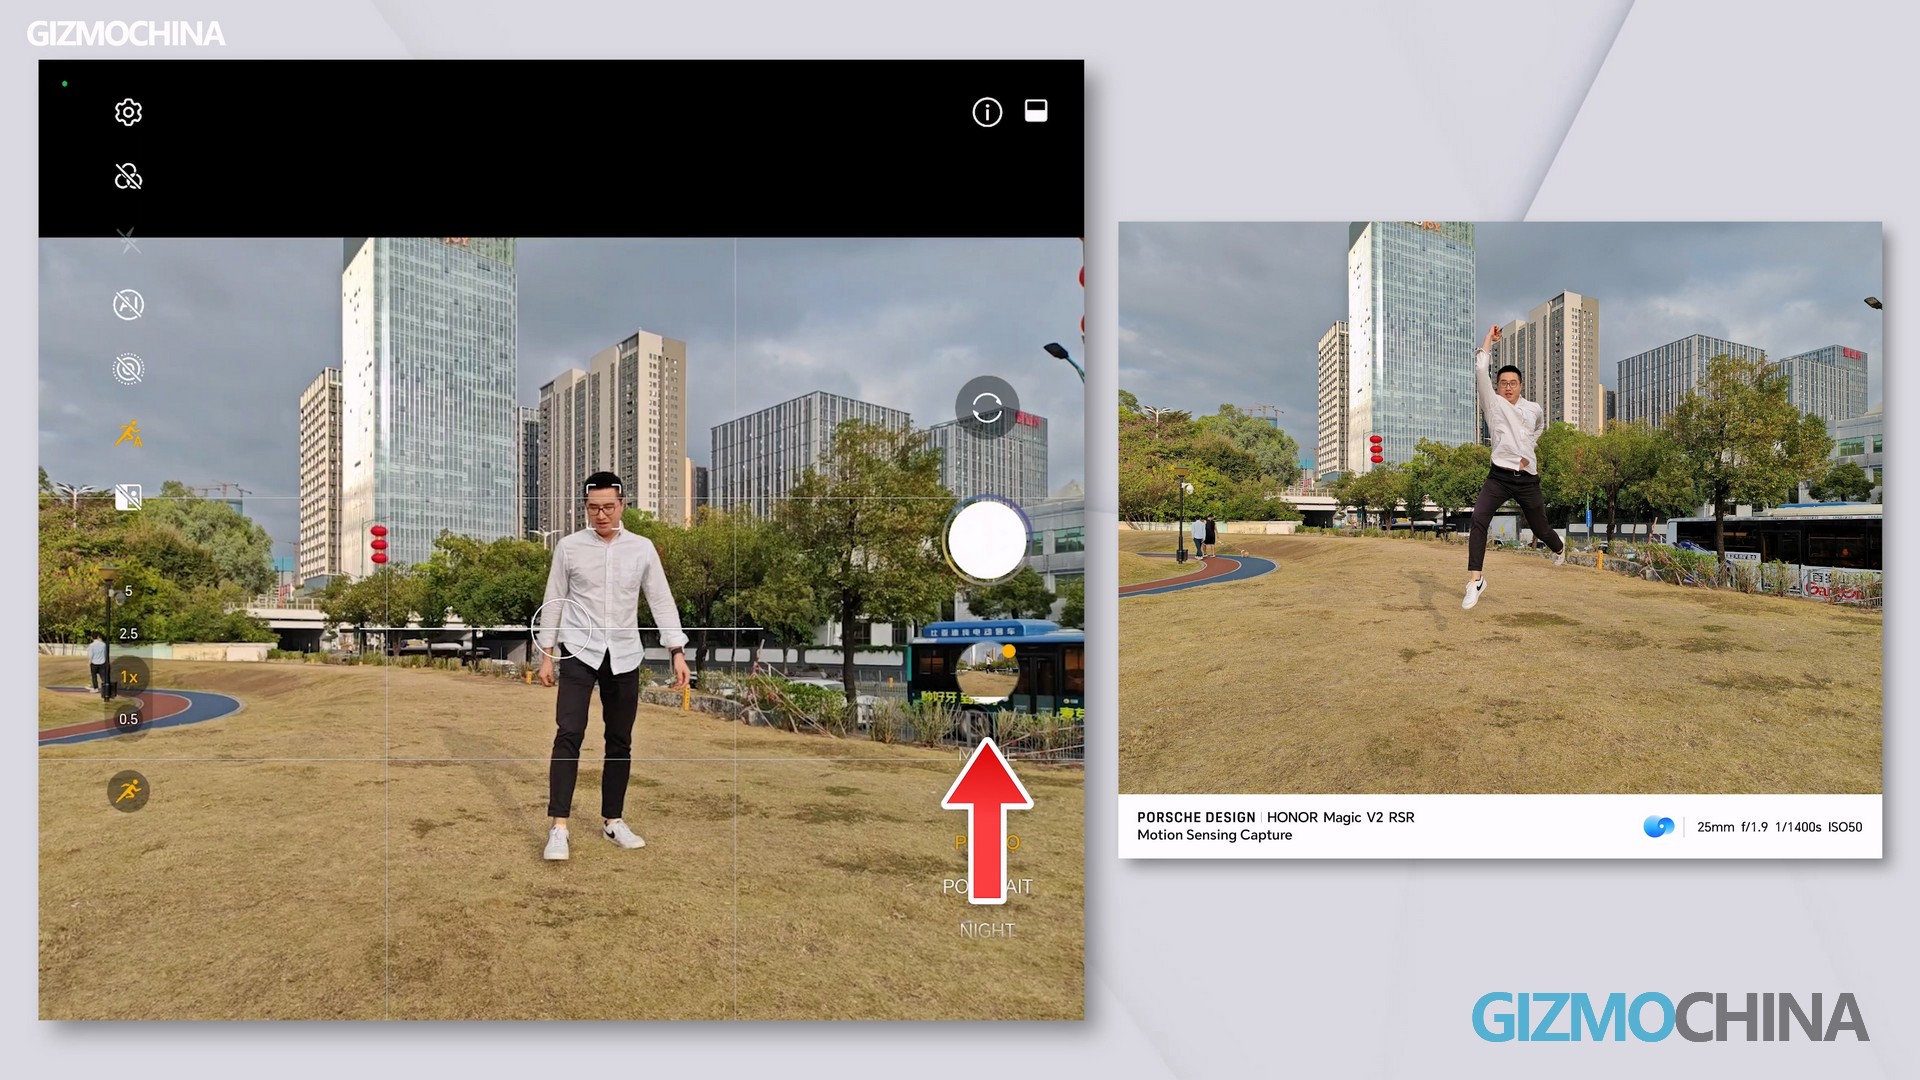Open camera settings gear
1920x1080 pixels.
pos(128,112)
